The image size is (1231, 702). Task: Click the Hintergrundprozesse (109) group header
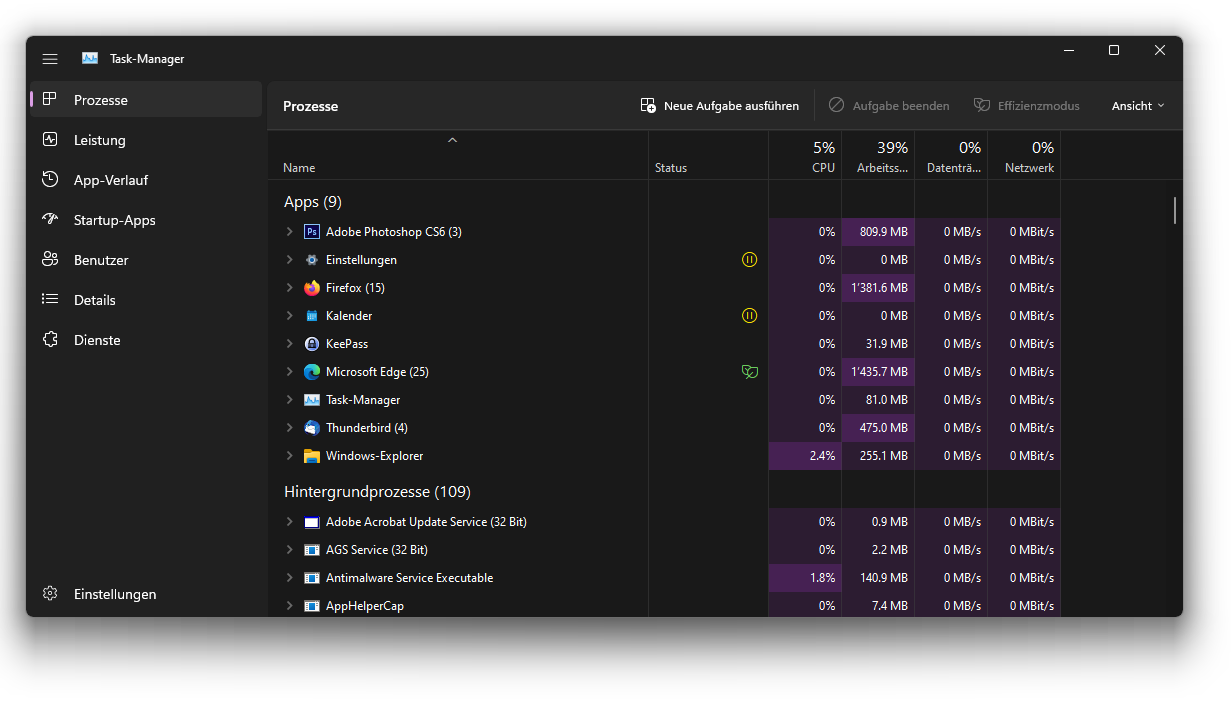pyautogui.click(x=377, y=492)
